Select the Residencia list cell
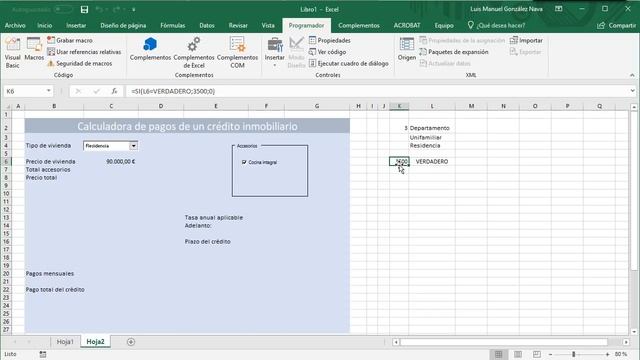The image size is (640, 360). tap(432, 146)
